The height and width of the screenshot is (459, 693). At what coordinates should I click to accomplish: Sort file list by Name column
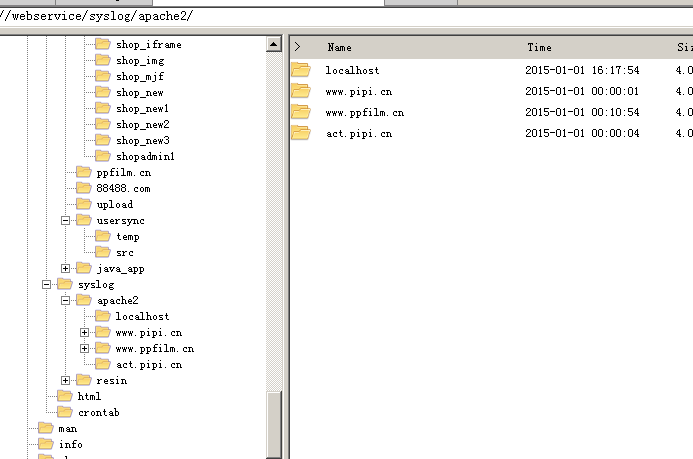339,47
